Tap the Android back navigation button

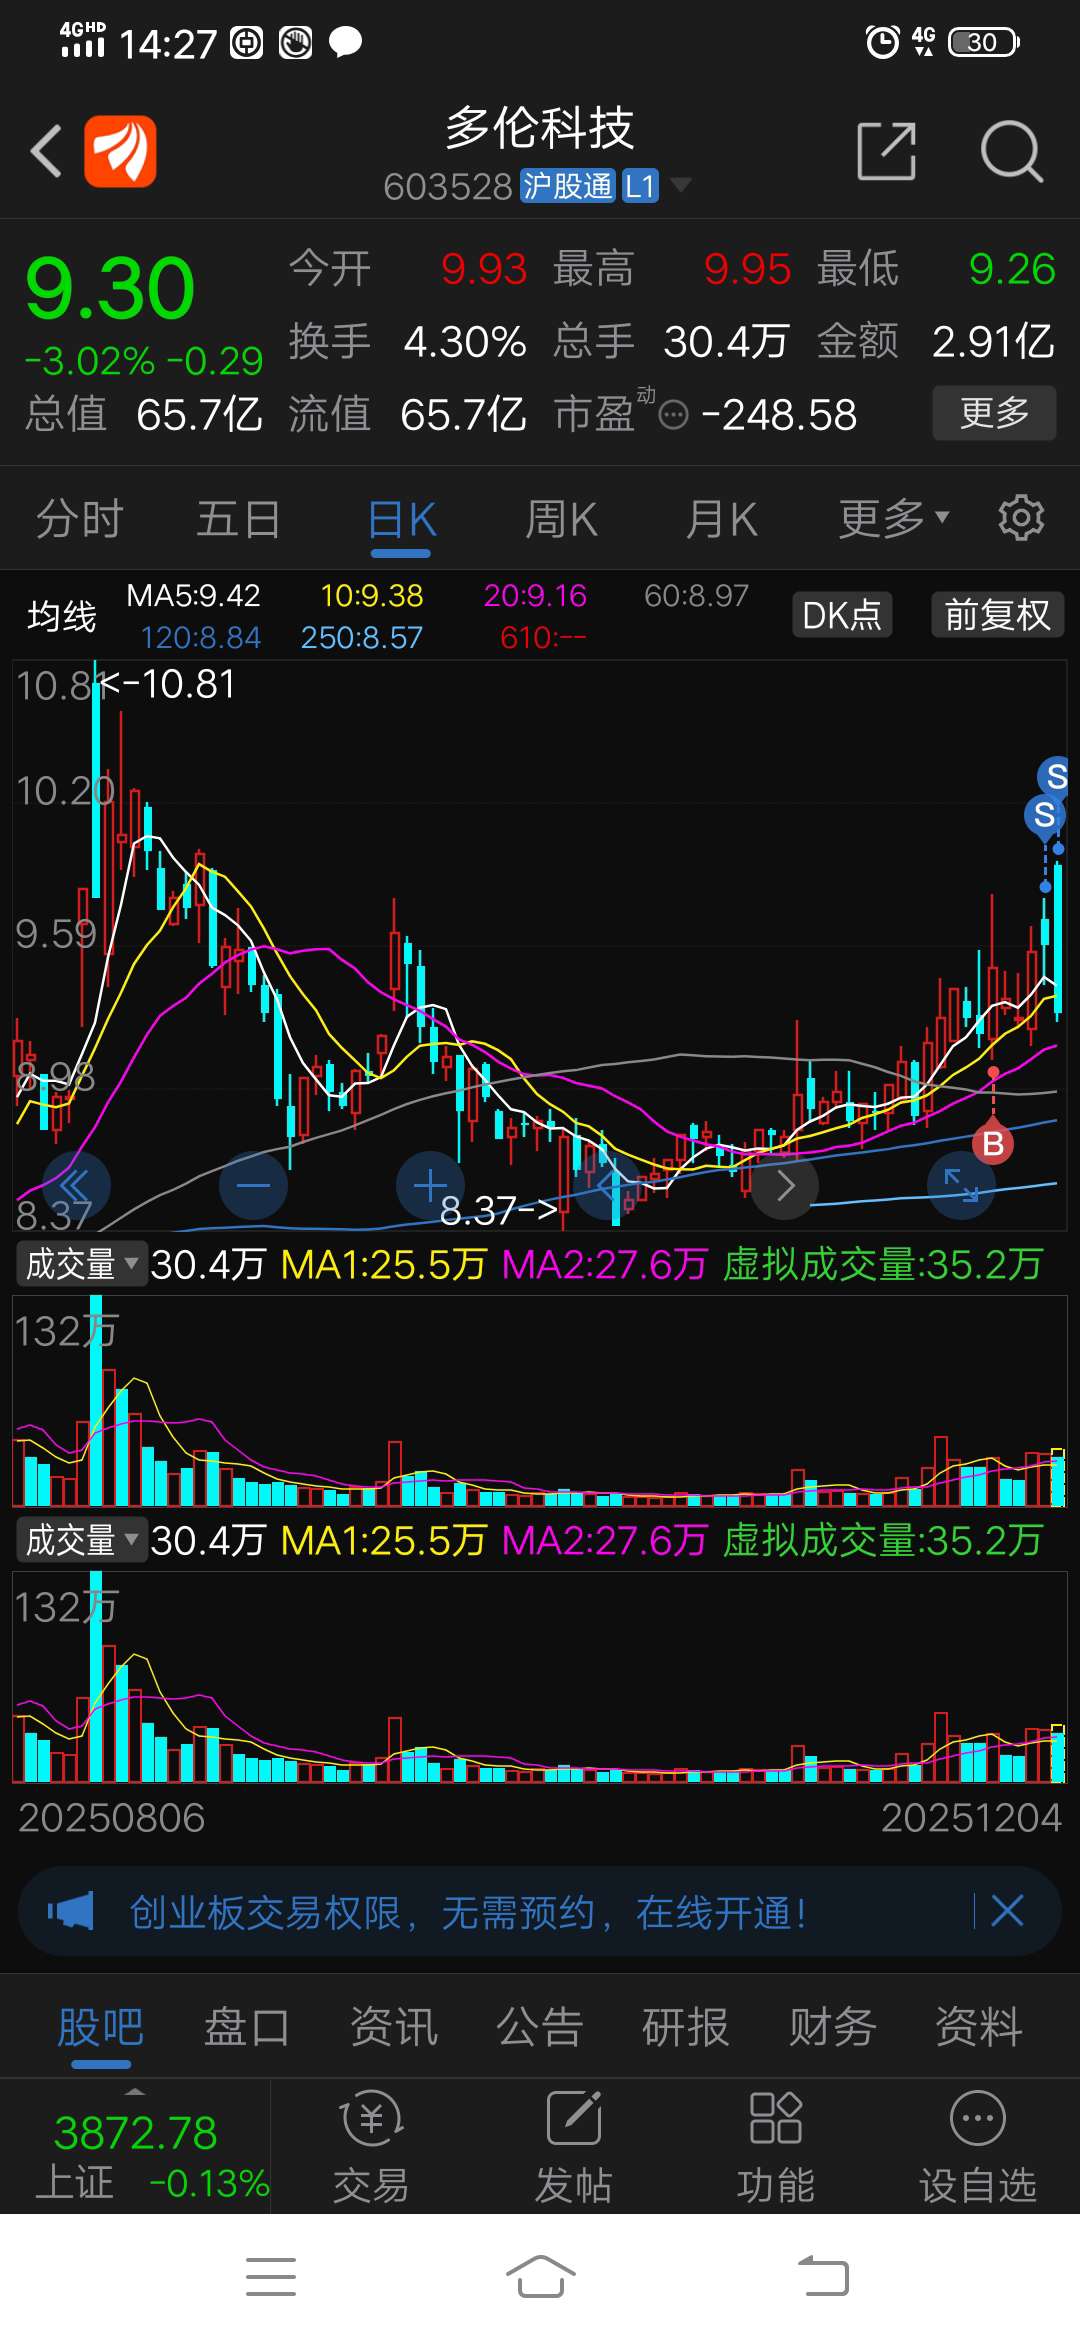tap(823, 2277)
